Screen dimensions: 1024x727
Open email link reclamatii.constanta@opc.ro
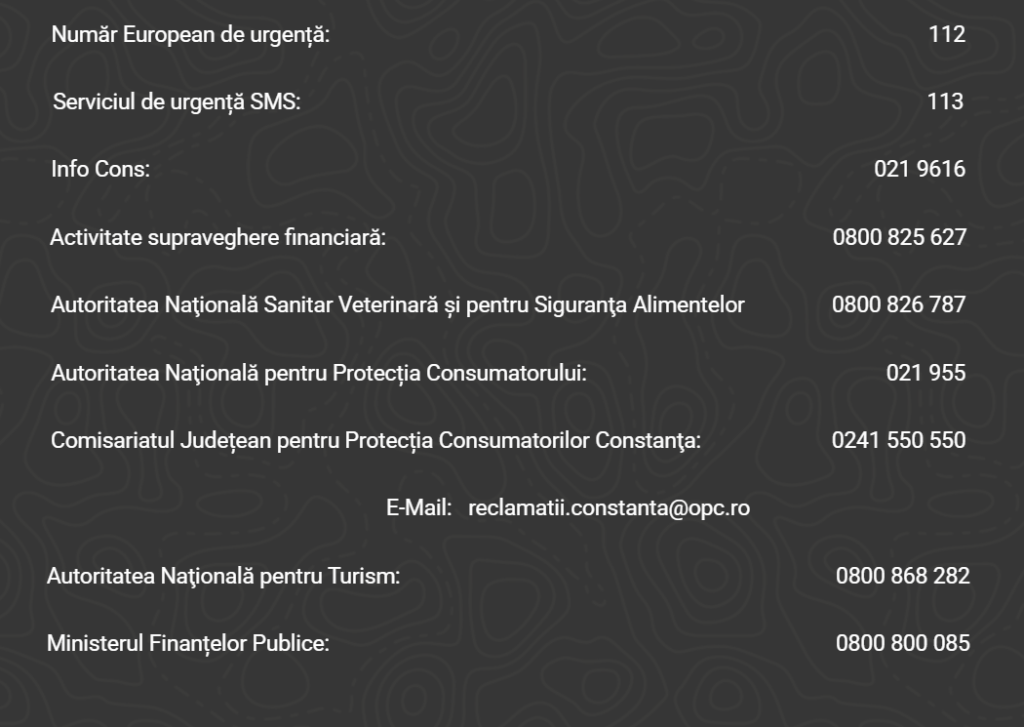click(608, 508)
